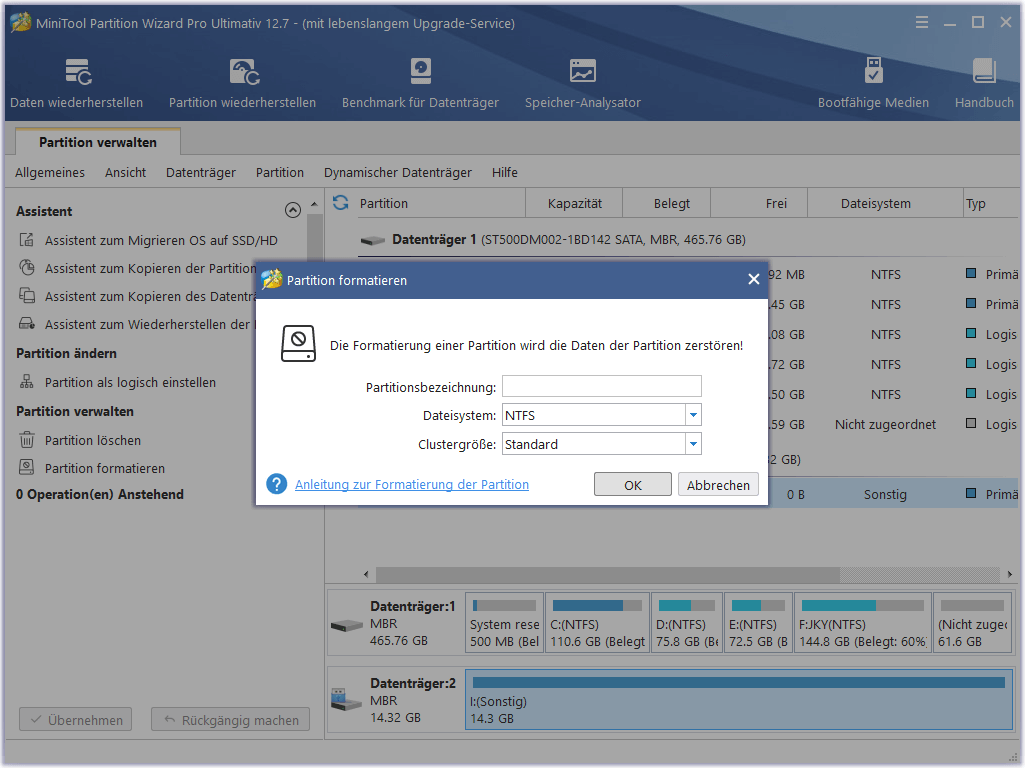Click the Partitionsbezeichnung input field
The image size is (1025, 768).
[x=601, y=386]
